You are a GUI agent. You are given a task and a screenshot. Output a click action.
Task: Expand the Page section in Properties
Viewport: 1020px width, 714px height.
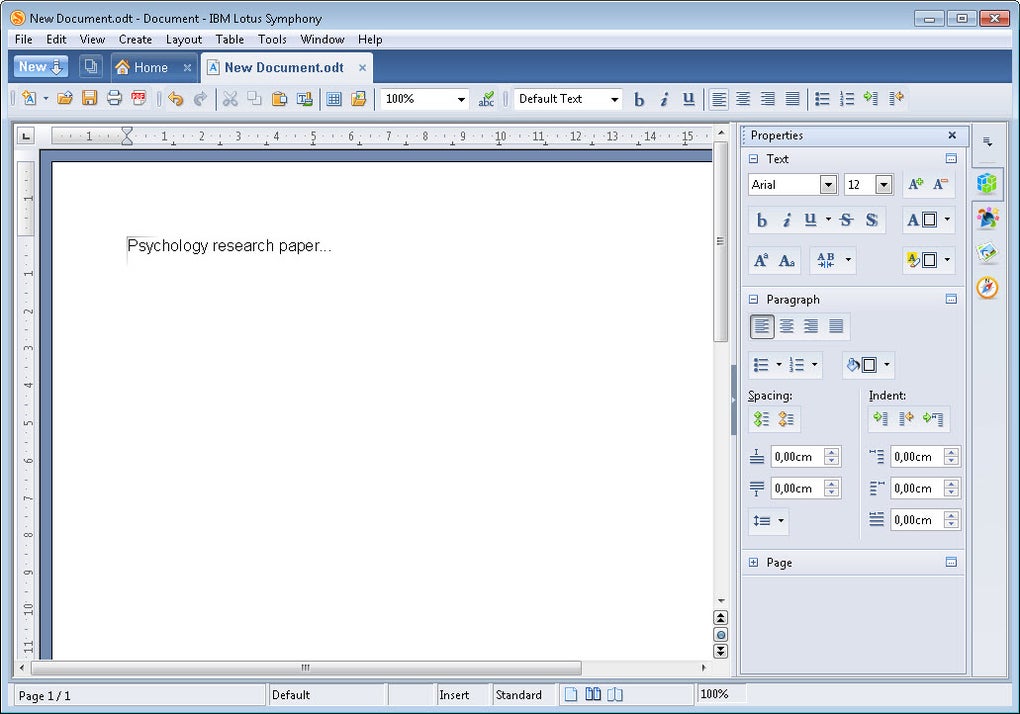pyautogui.click(x=753, y=562)
